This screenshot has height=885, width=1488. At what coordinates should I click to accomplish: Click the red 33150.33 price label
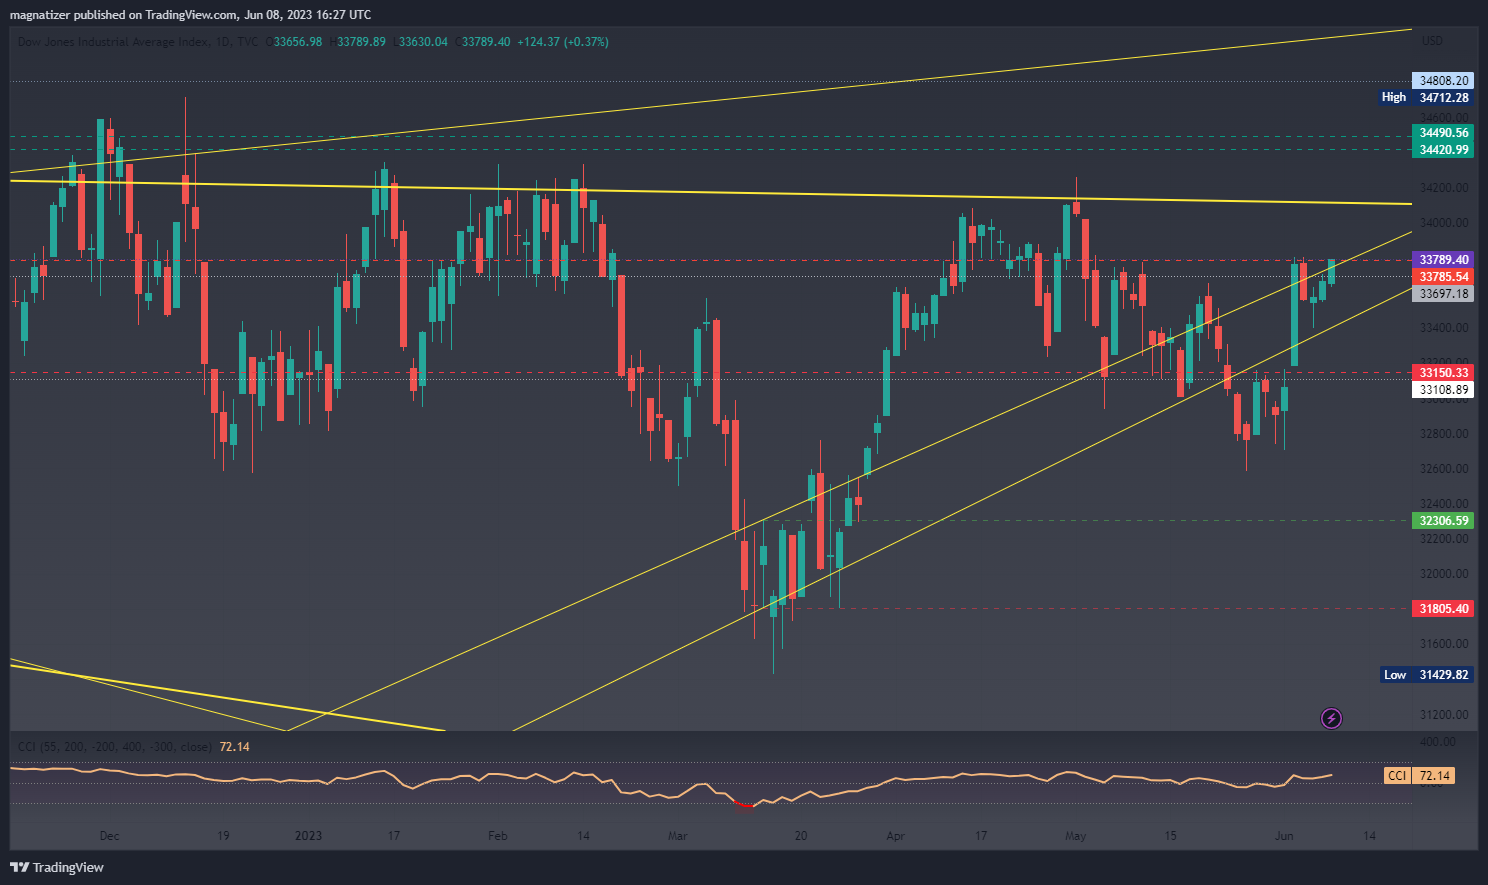1443,373
